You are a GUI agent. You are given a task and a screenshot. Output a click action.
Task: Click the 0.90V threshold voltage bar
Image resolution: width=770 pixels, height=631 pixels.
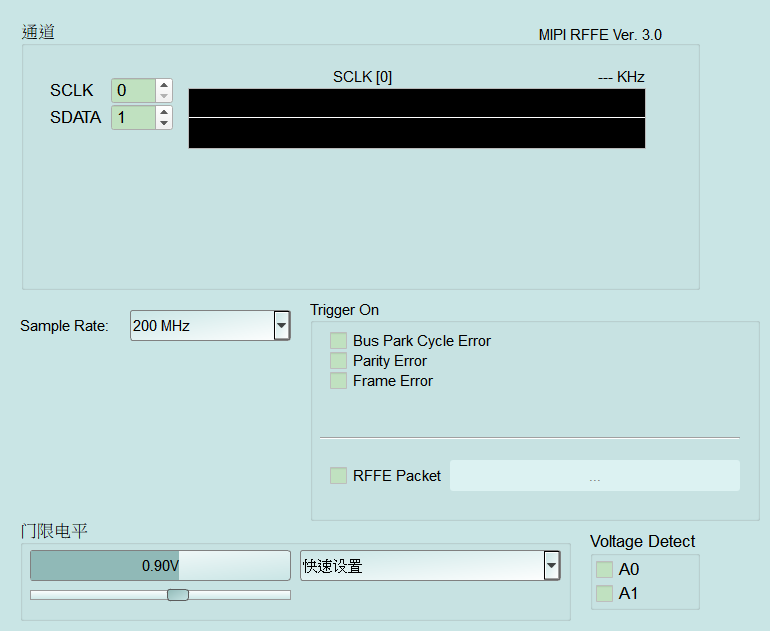160,565
